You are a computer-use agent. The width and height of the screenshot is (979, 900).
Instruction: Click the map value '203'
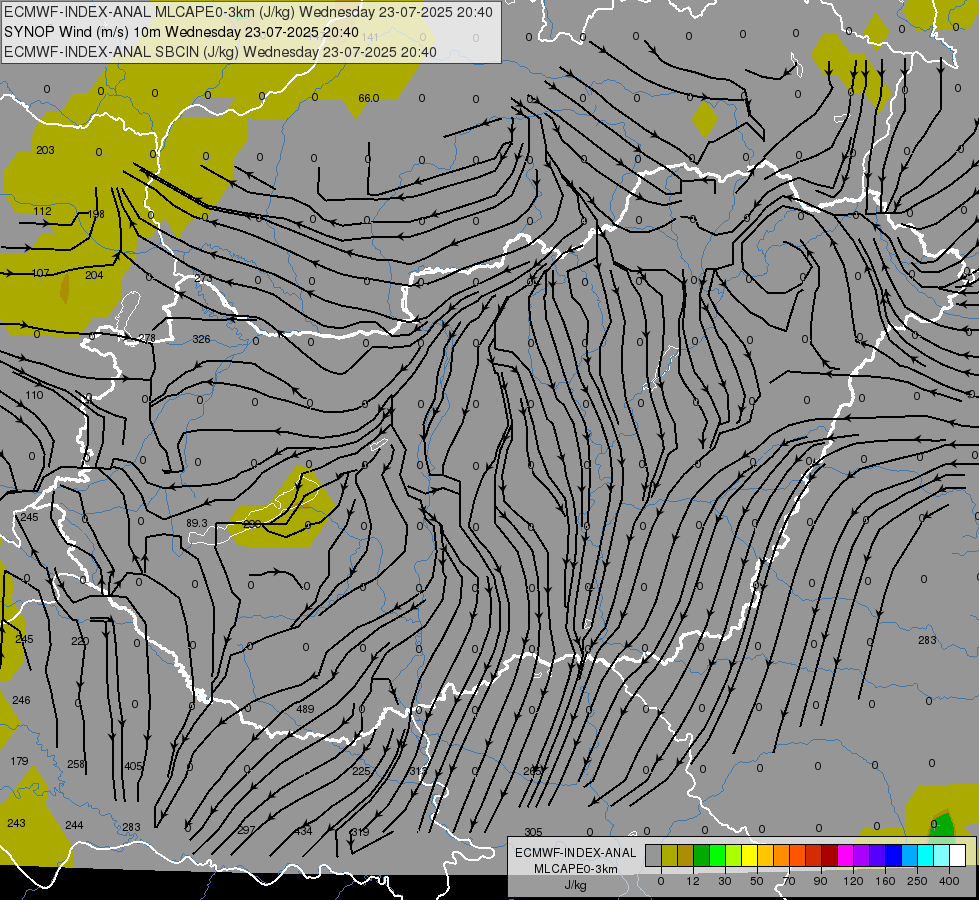coord(45,150)
